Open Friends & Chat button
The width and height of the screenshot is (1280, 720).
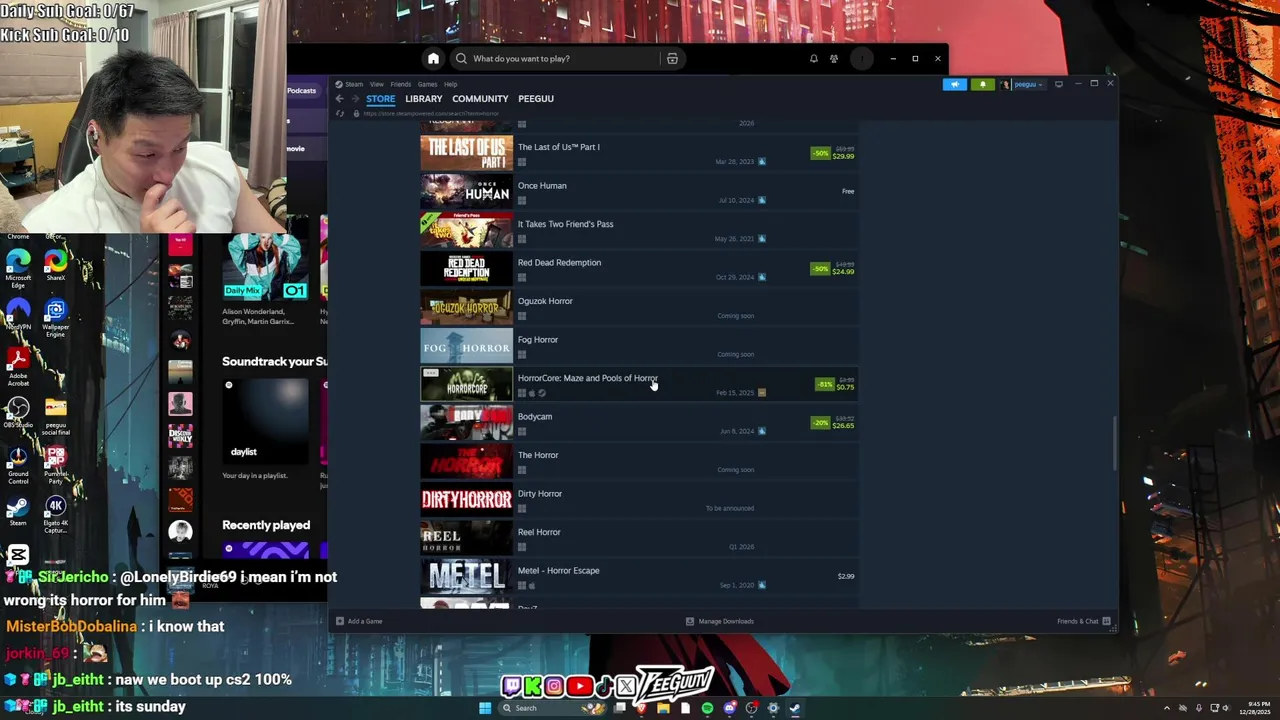[x=1083, y=621]
